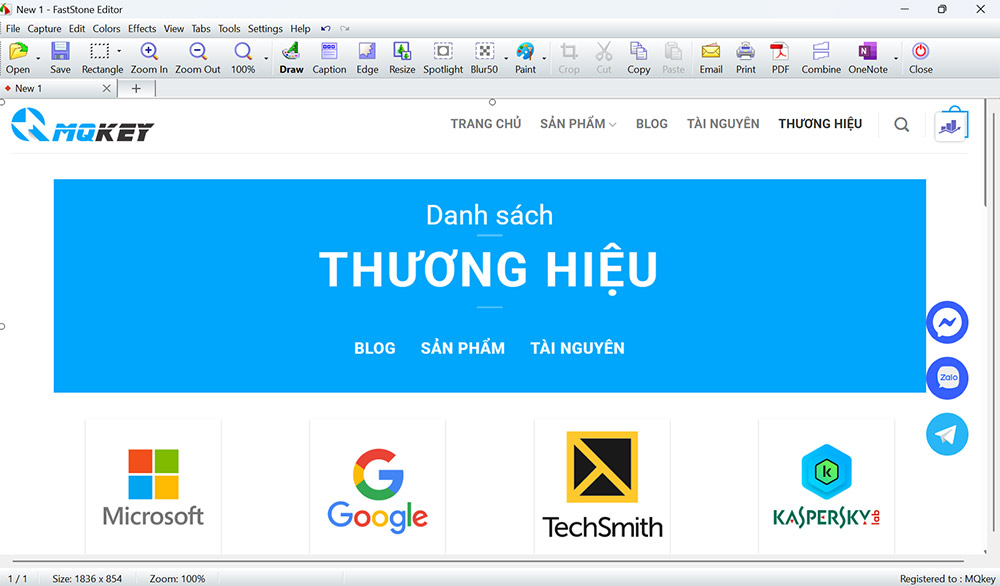Open the File menu

pyautogui.click(x=13, y=29)
